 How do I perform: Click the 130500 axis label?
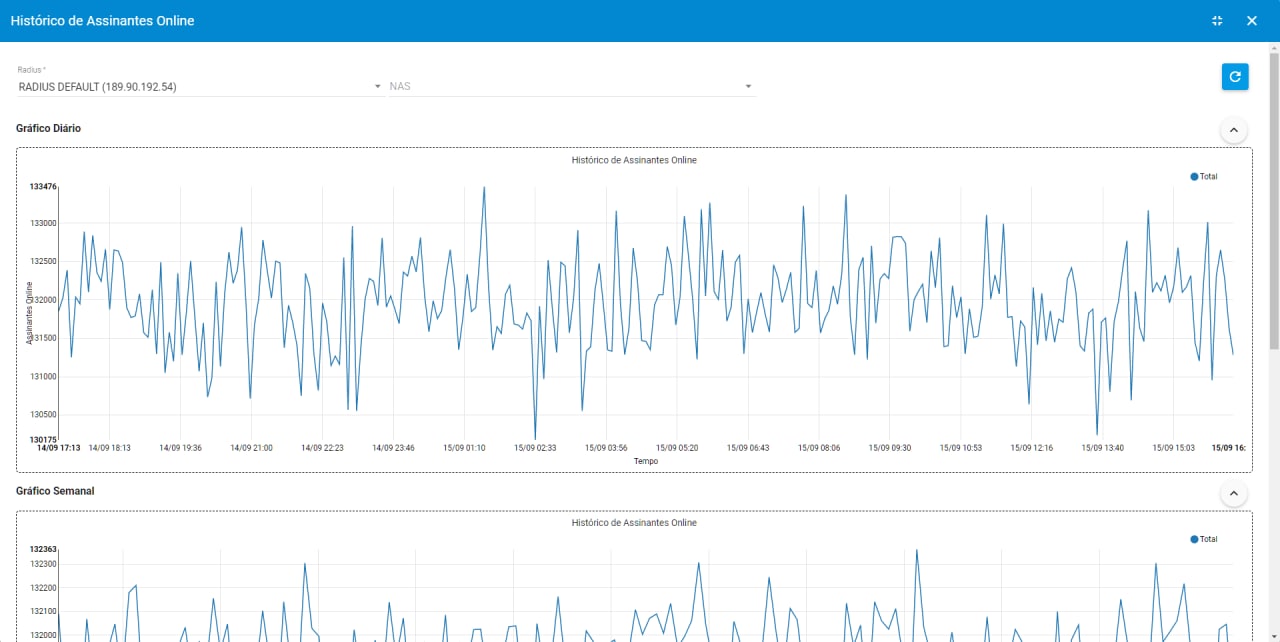pyautogui.click(x=44, y=415)
